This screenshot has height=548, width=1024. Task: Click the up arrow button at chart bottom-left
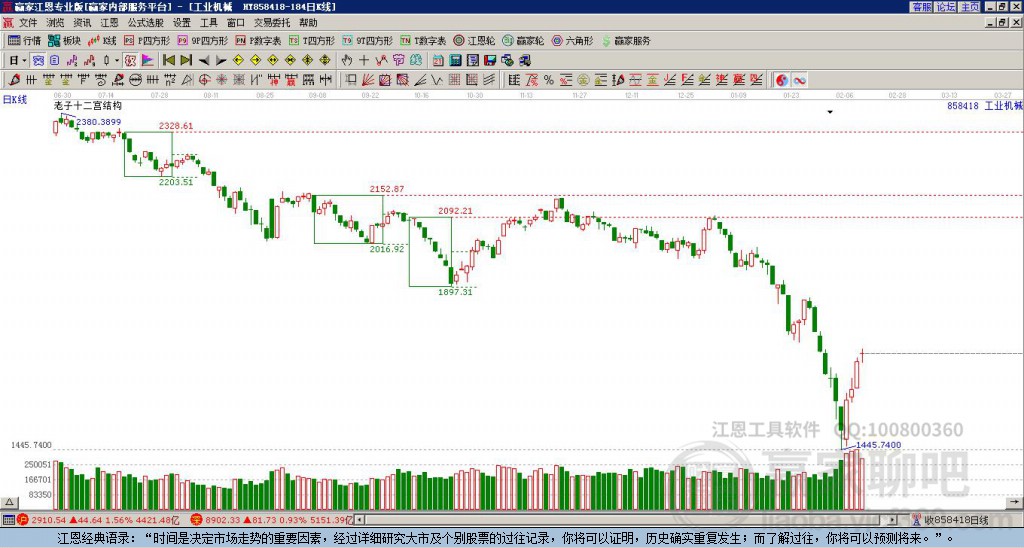pos(9,502)
